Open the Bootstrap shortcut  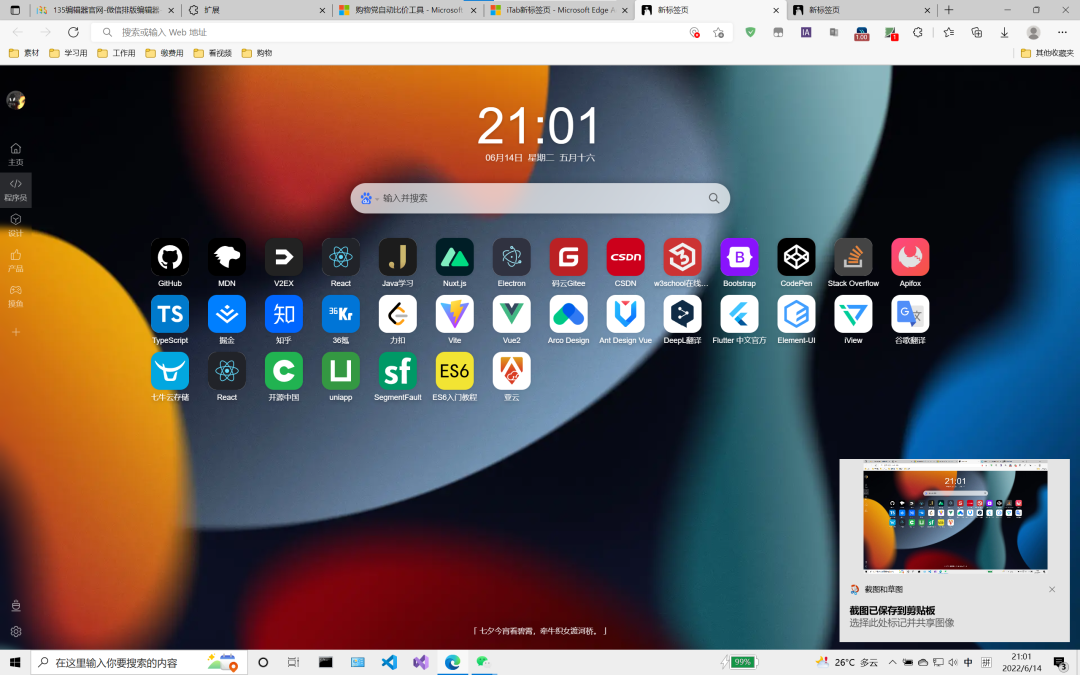click(x=739, y=257)
